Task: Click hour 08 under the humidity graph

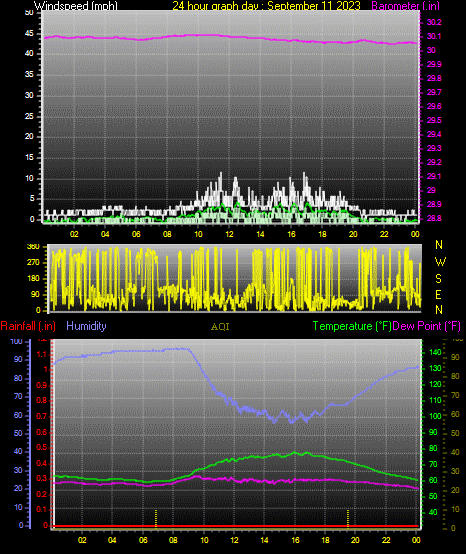Action: click(173, 540)
